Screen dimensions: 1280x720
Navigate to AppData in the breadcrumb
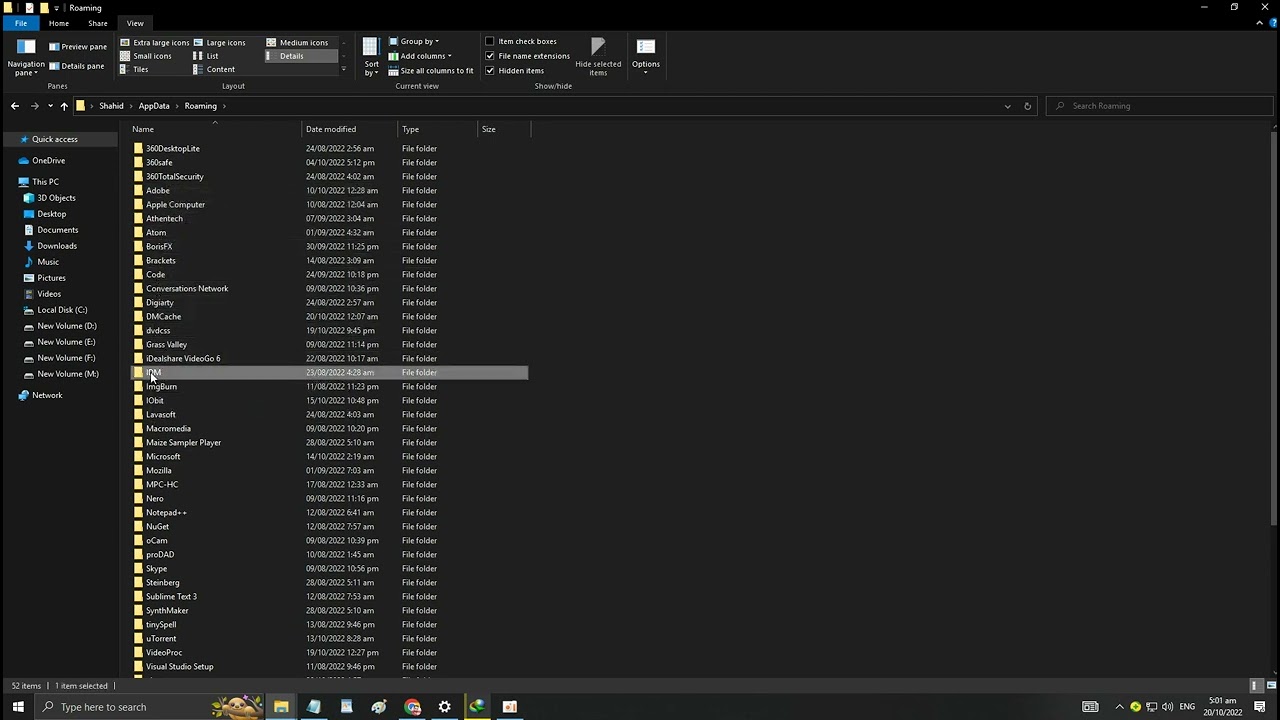pos(154,106)
